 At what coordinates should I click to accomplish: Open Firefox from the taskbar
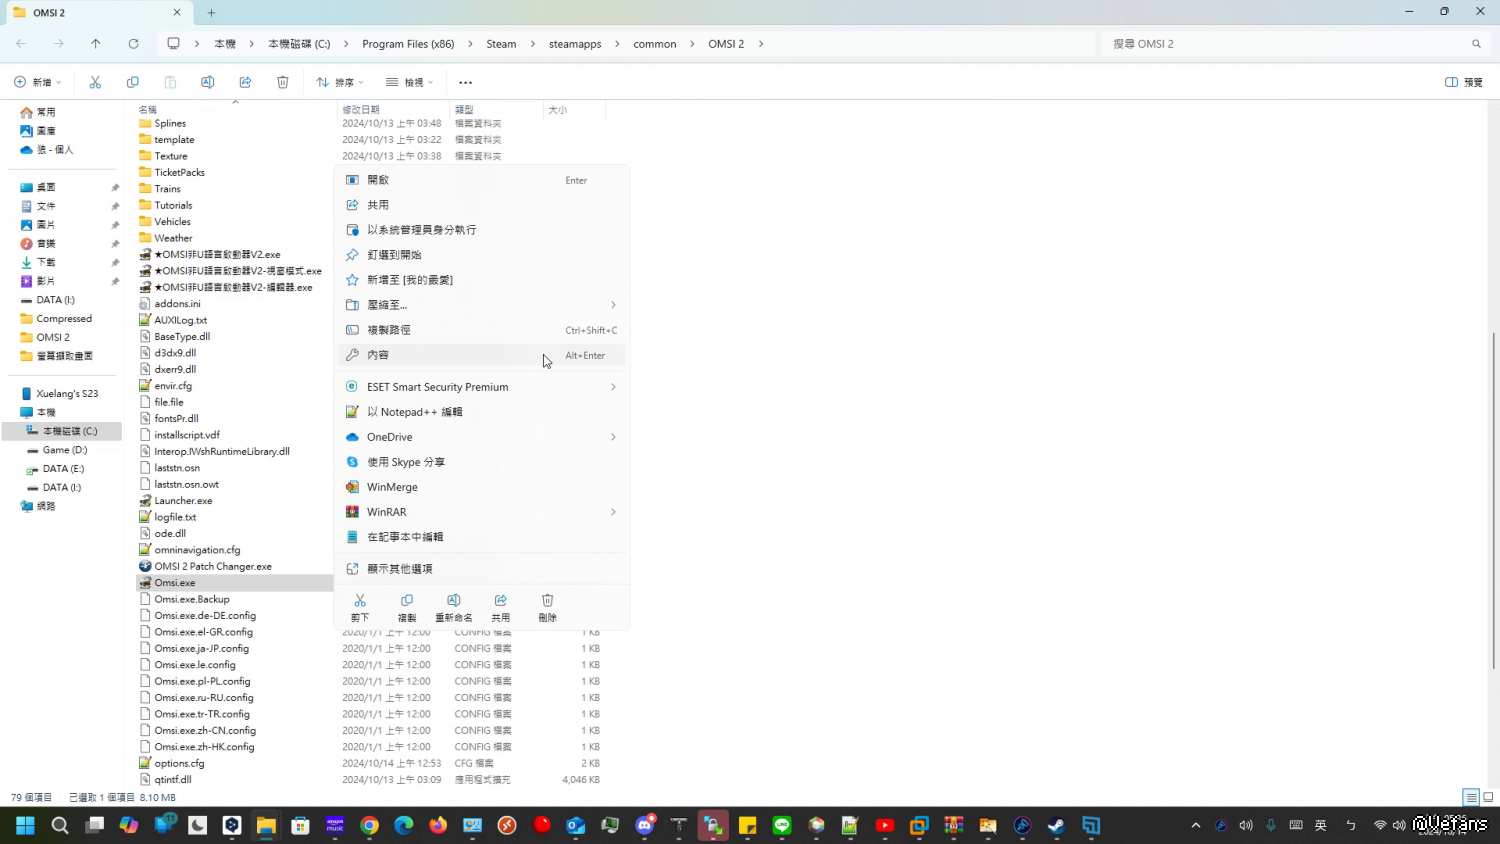click(x=438, y=825)
